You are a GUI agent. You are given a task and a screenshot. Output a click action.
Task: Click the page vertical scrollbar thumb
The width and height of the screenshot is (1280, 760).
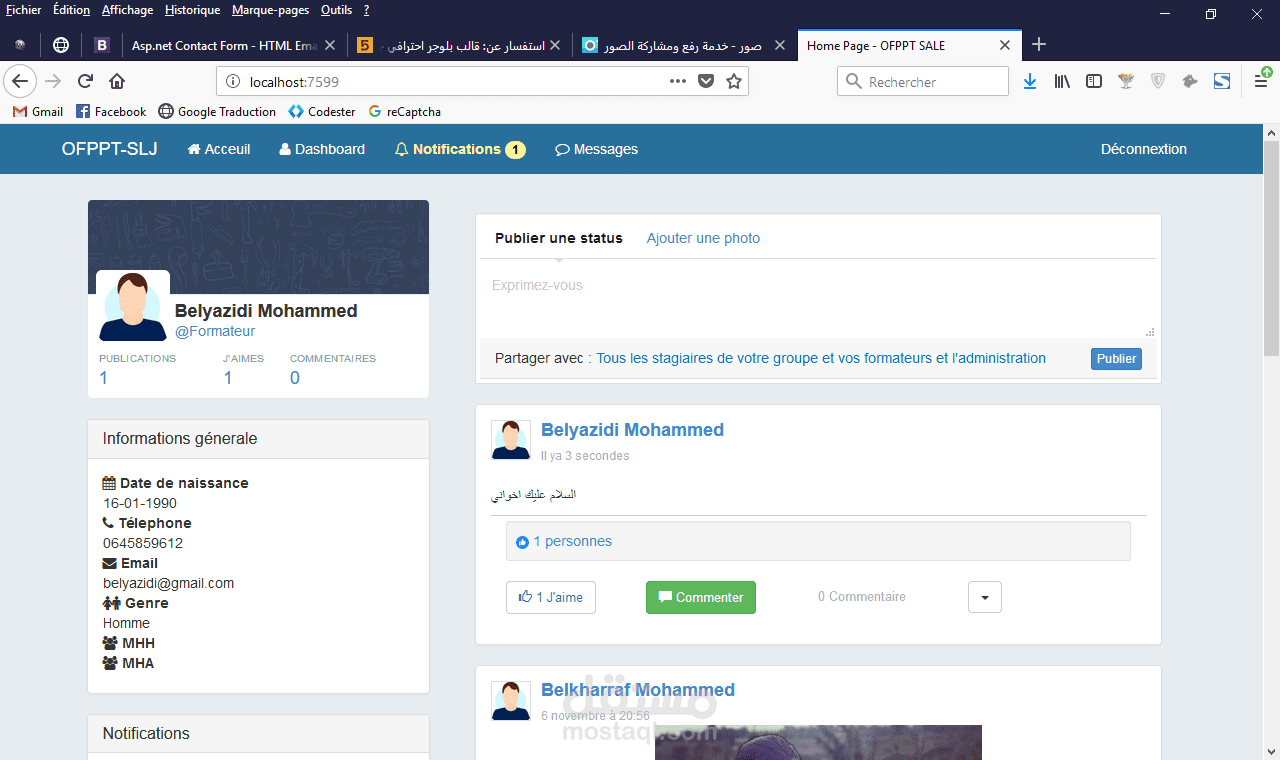(x=1271, y=248)
